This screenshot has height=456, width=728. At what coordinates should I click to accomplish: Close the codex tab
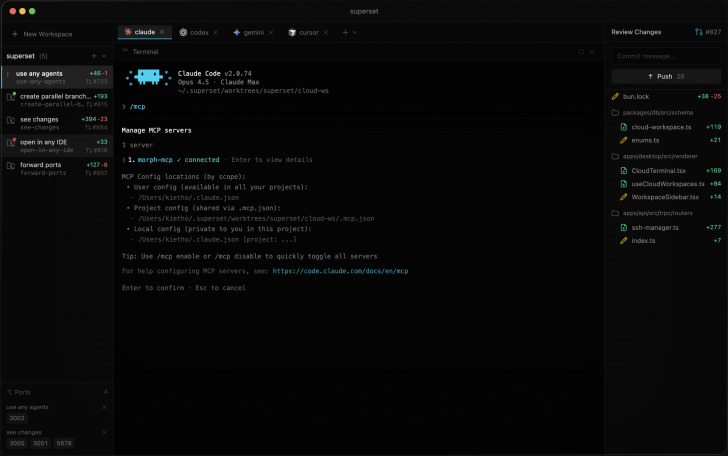pyautogui.click(x=215, y=33)
